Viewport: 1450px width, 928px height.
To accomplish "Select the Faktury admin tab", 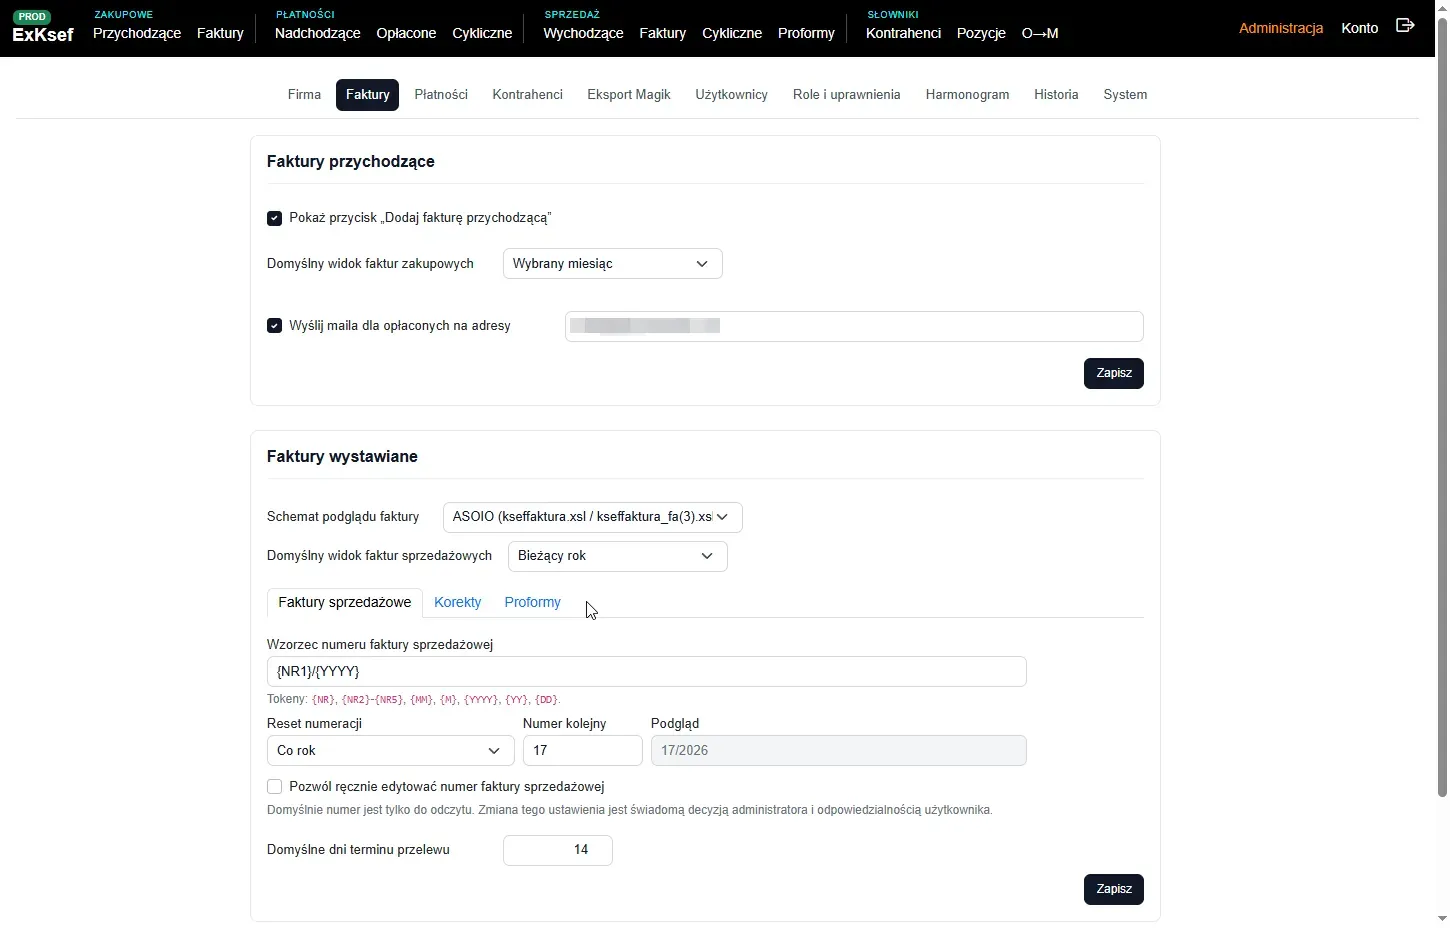I will pyautogui.click(x=367, y=95).
